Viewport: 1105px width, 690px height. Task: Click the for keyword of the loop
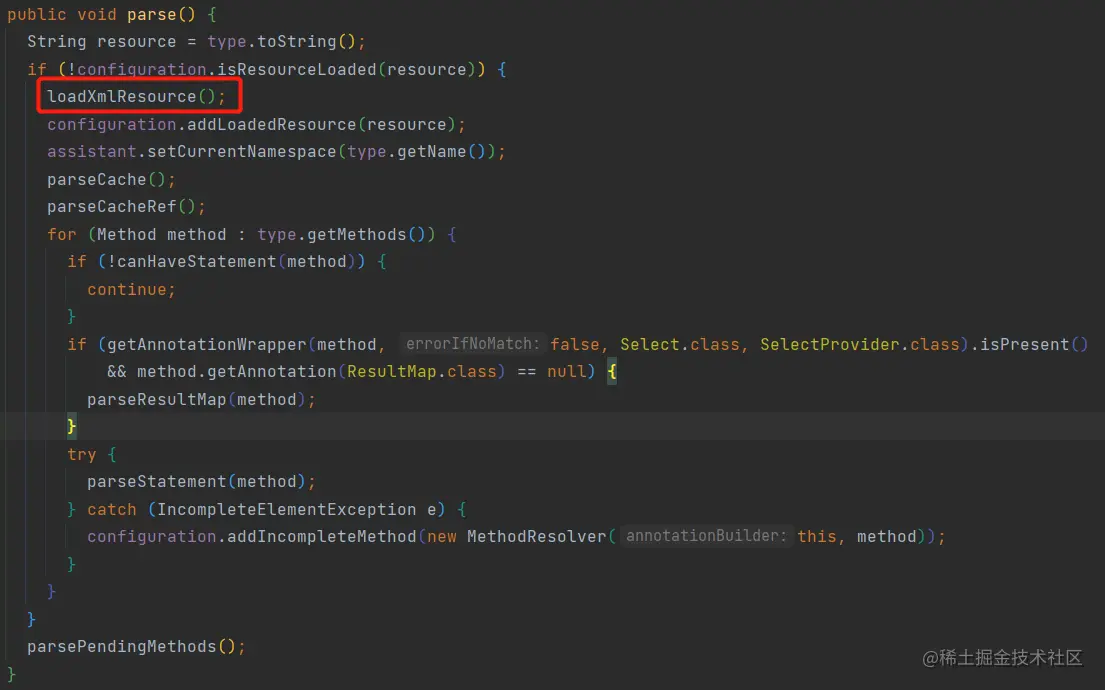coord(62,234)
